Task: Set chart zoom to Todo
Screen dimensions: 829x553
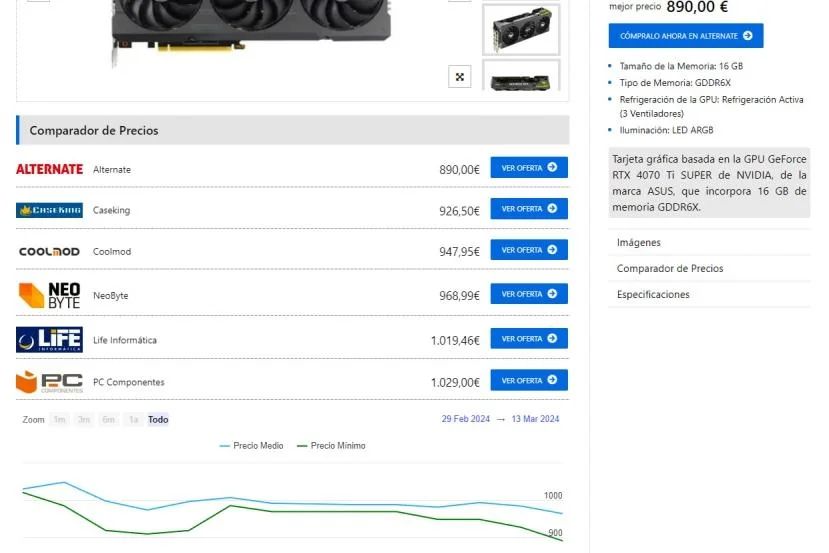Action: click(x=158, y=419)
